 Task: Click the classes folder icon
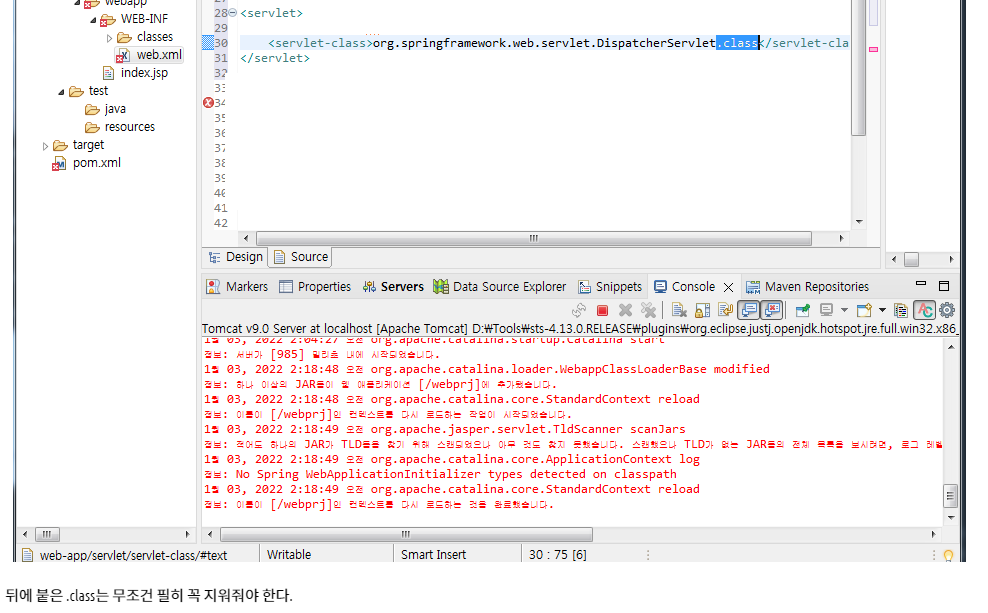124,38
